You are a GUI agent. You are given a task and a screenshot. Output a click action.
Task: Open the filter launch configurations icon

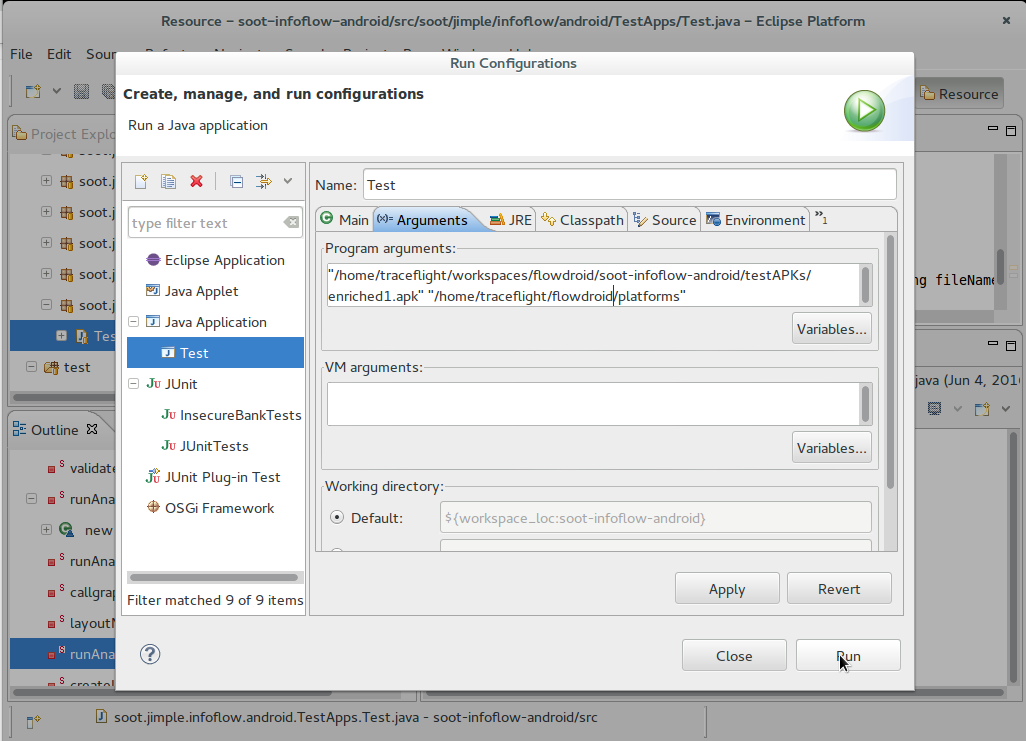coord(264,182)
